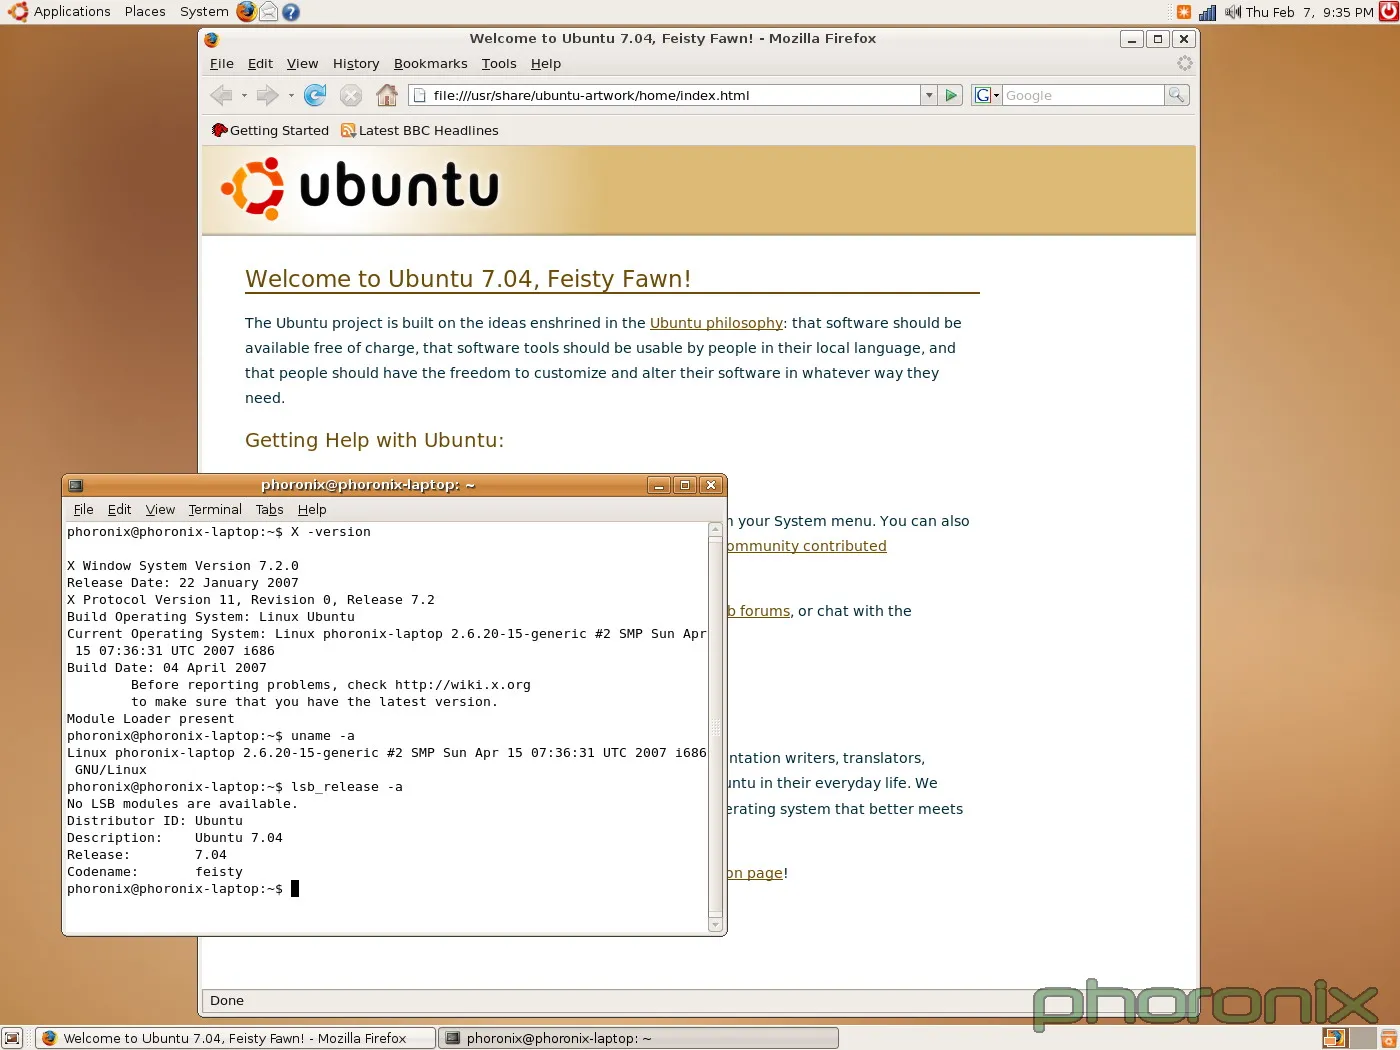This screenshot has width=1400, height=1050.
Task: Click 'X Window System Version 7.2.0' line
Action: [x=183, y=566]
